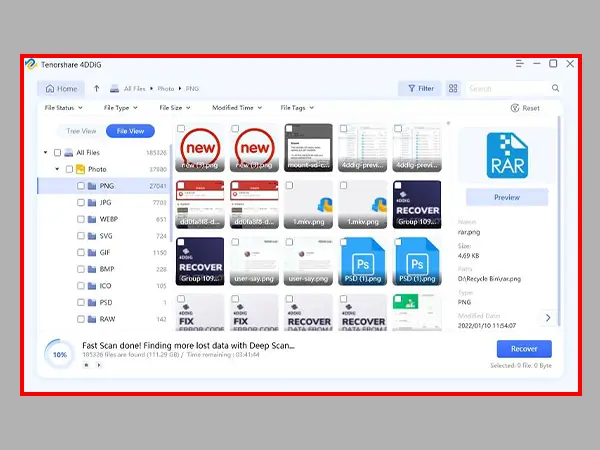Click the drive icon in breadcrumb
600x450 pixels.
[x=114, y=89]
